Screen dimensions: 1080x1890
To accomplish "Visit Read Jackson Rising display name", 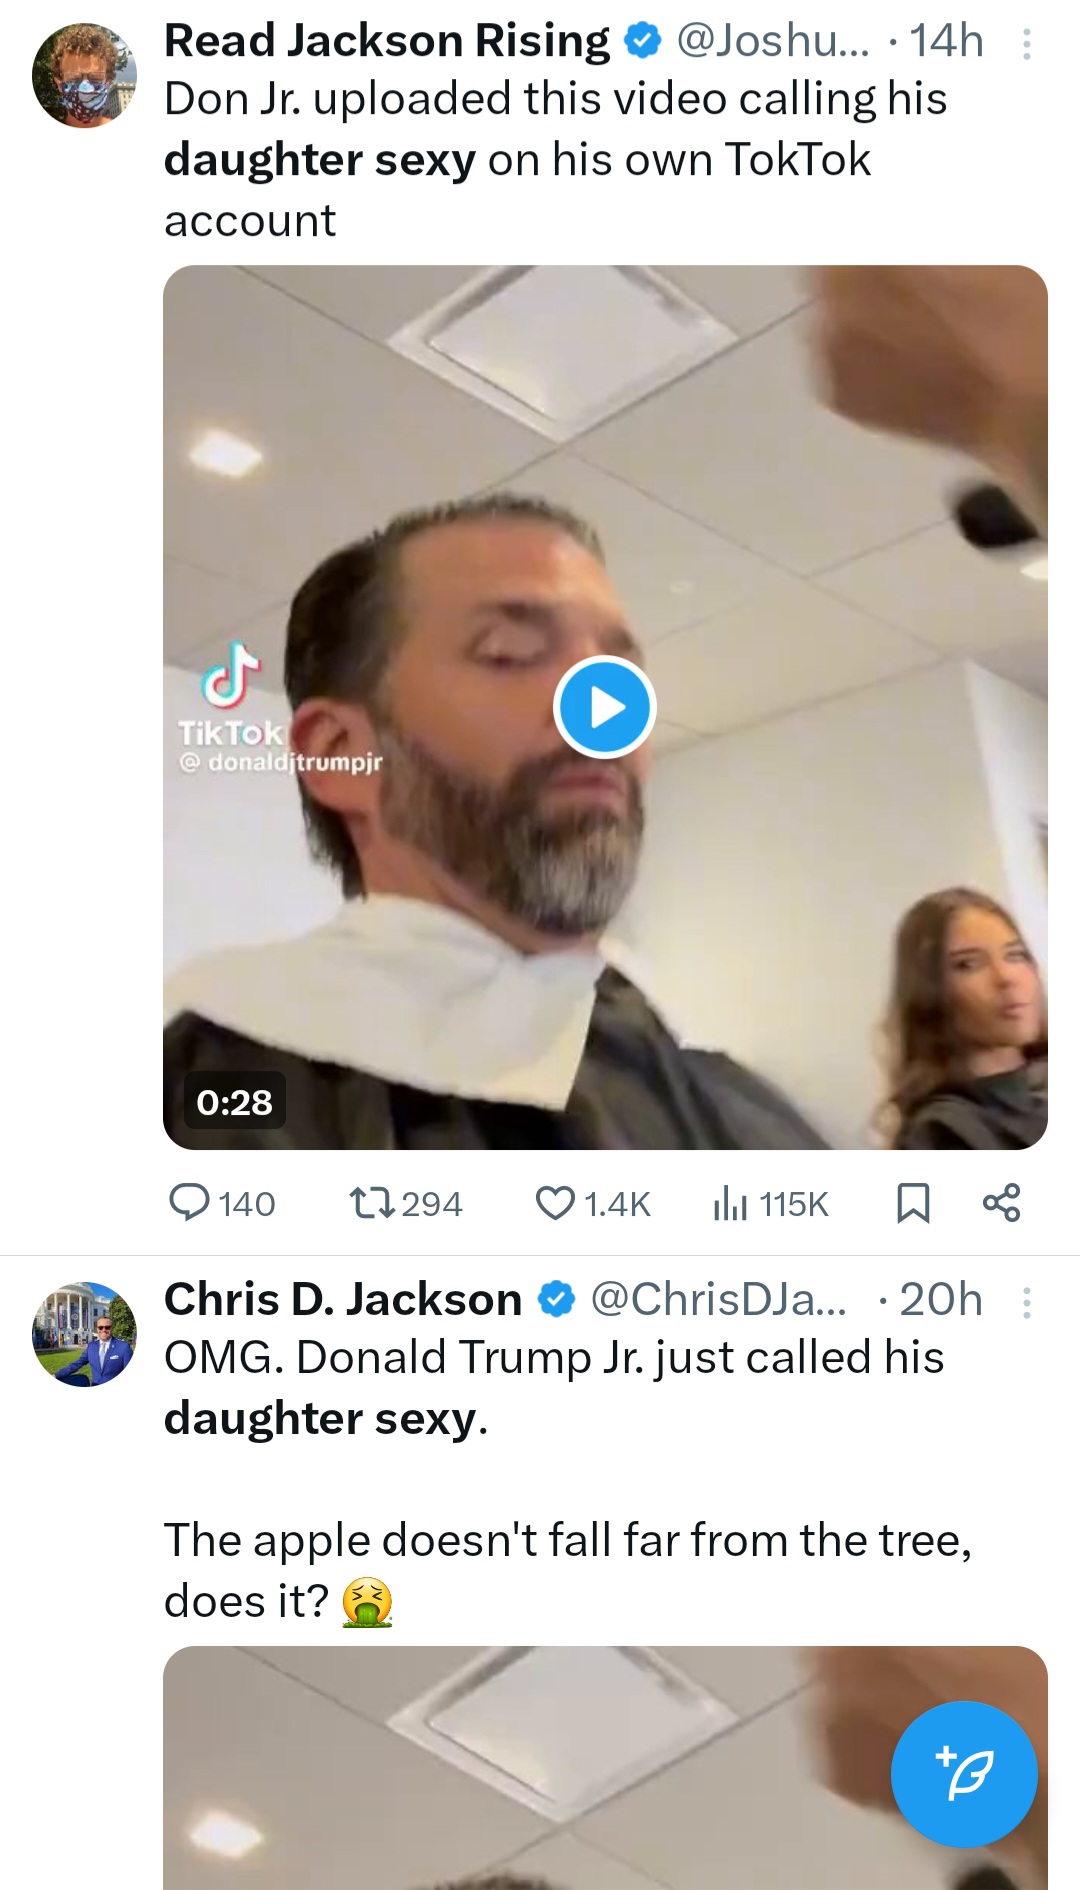I will click(386, 42).
